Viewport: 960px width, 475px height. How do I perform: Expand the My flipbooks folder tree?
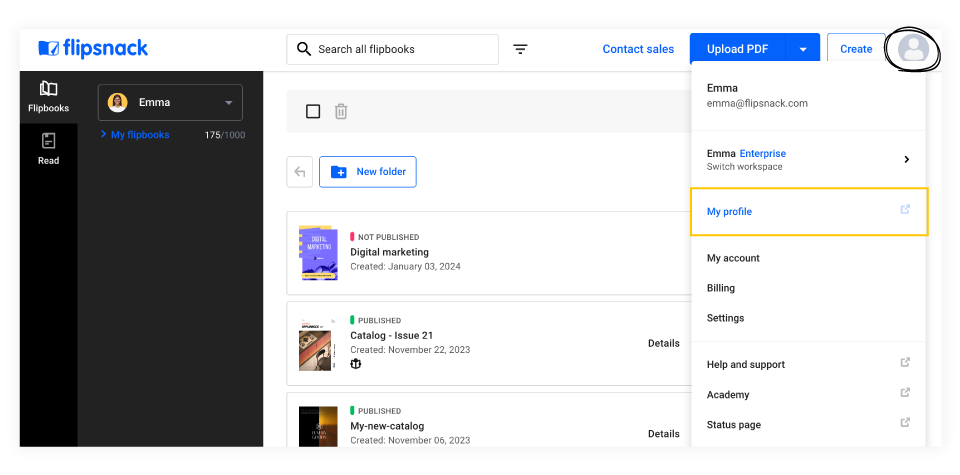104,135
